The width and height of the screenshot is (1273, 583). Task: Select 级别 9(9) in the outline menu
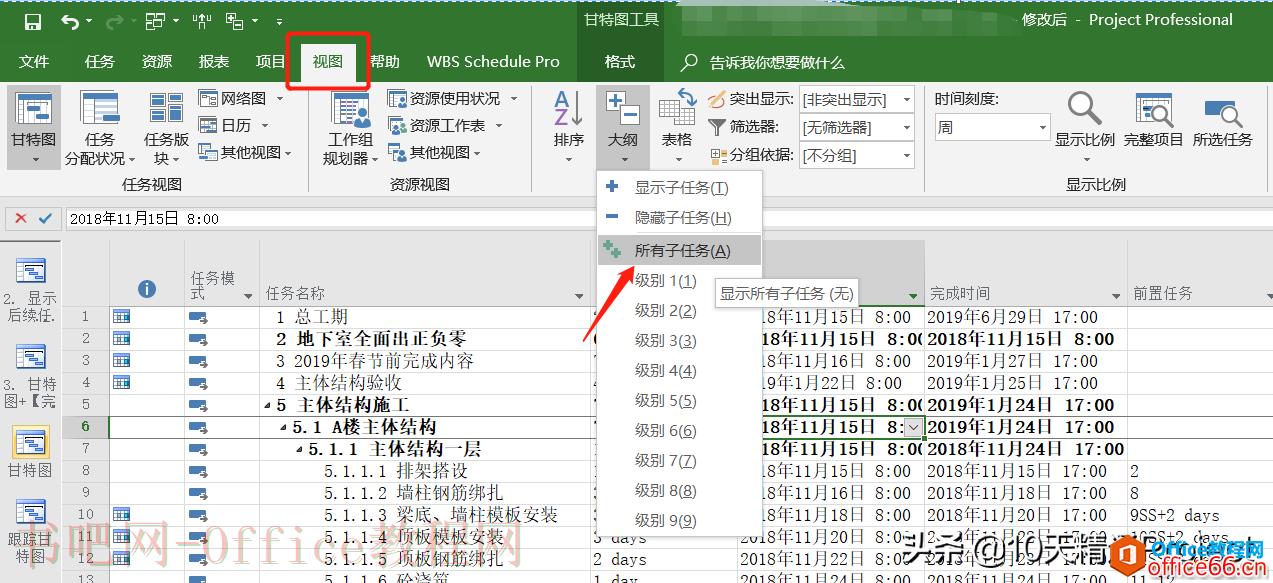tap(679, 520)
